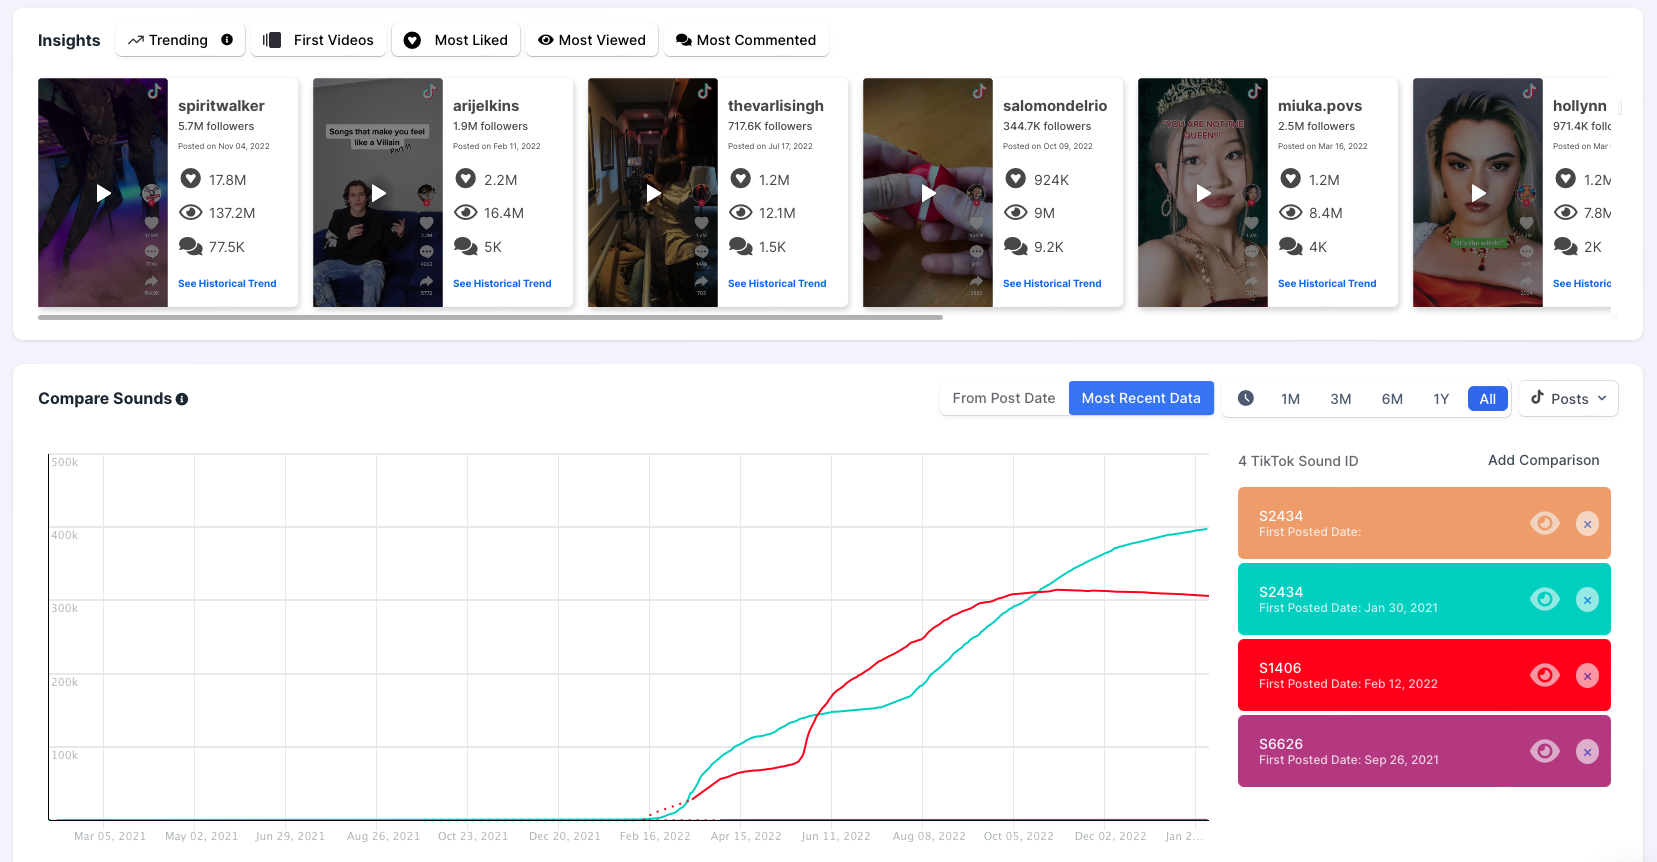Image resolution: width=1657 pixels, height=862 pixels.
Task: Switch to the 3M time range
Action: [1341, 399]
